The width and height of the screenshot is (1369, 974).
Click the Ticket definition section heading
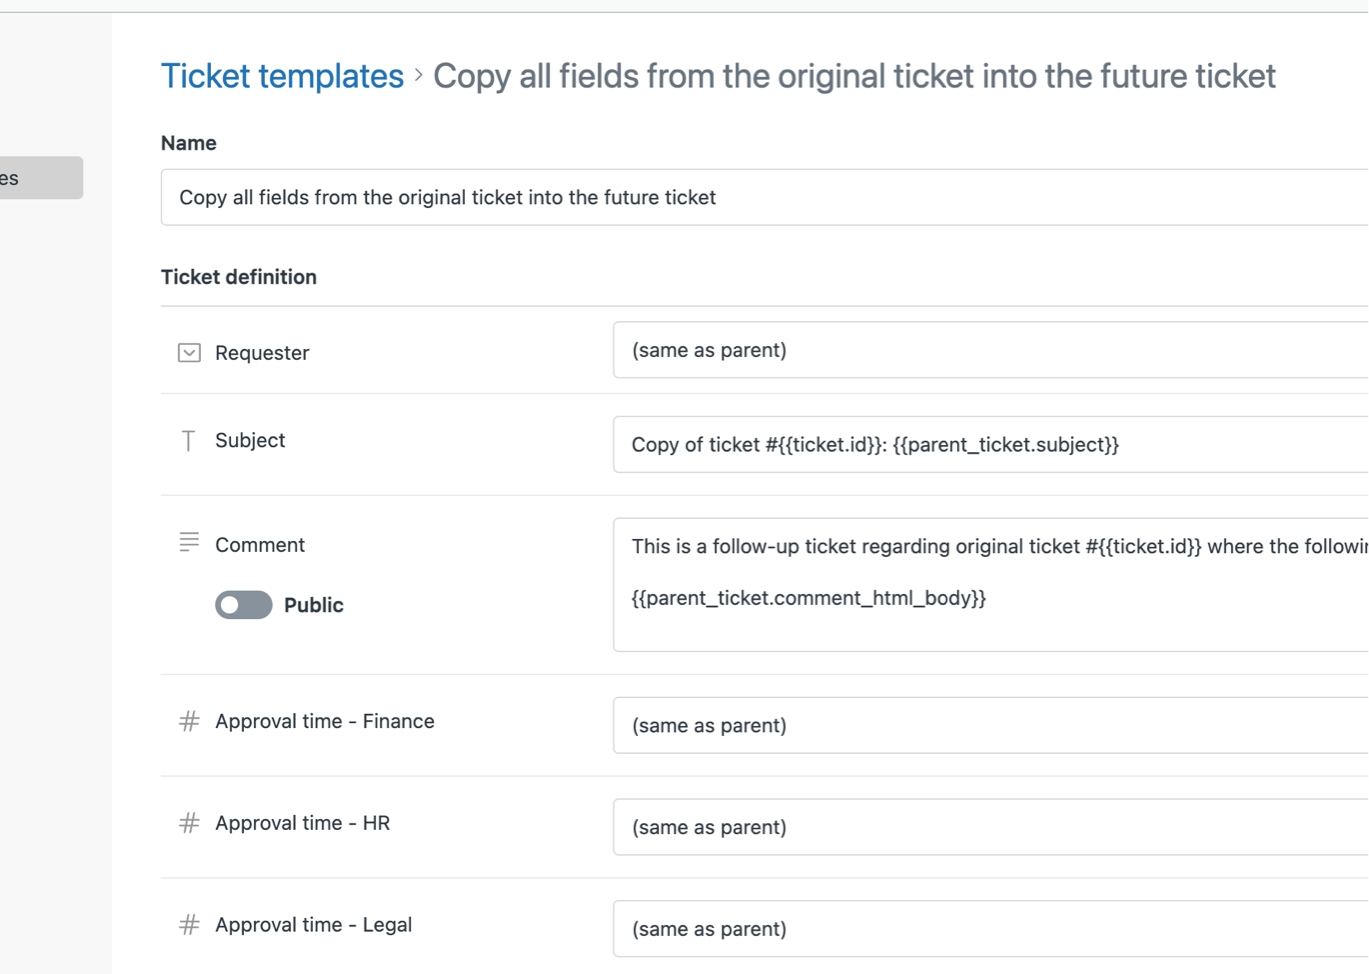coord(239,277)
